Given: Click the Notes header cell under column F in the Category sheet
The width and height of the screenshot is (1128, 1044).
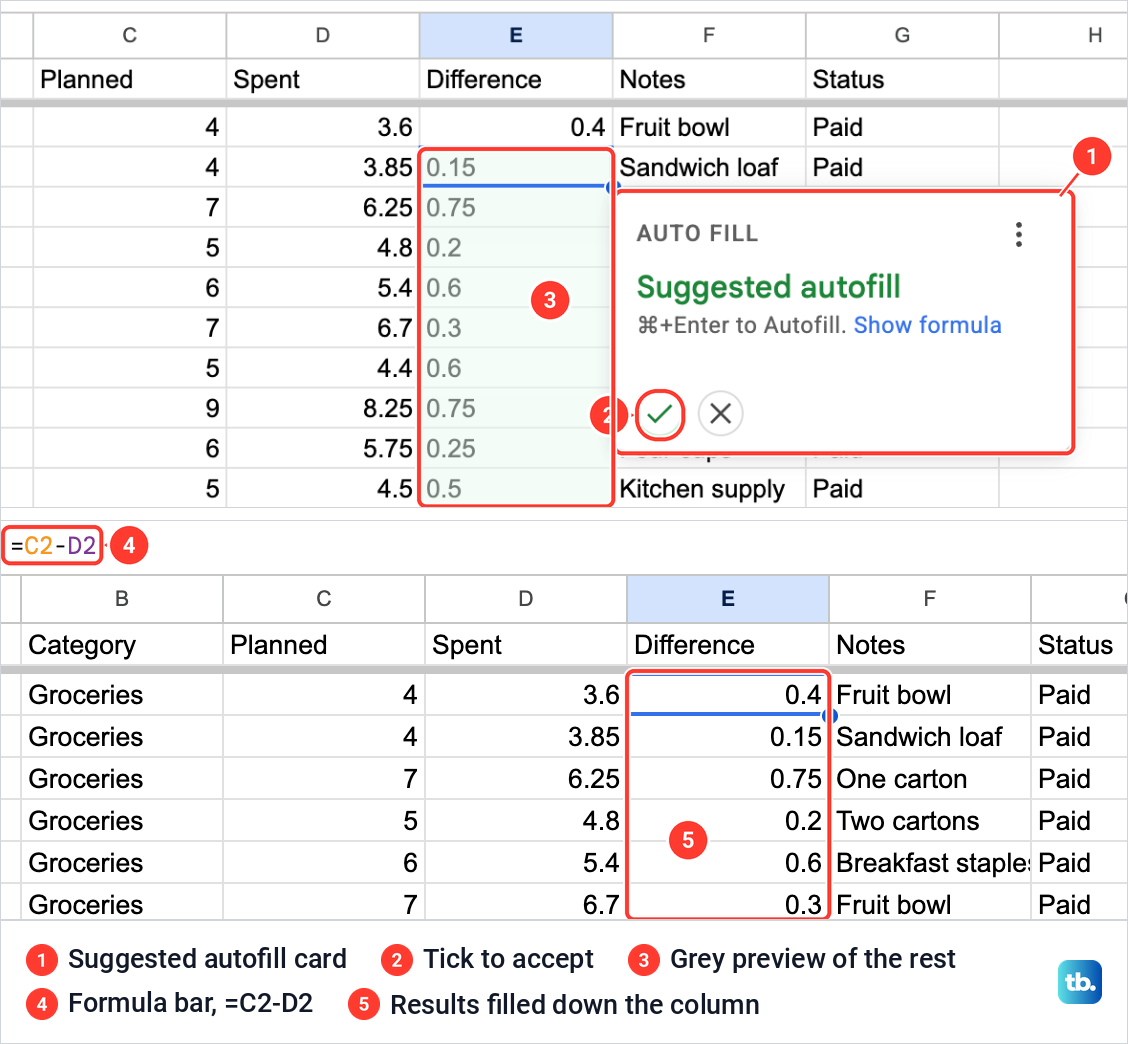Looking at the screenshot, I should coord(929,645).
